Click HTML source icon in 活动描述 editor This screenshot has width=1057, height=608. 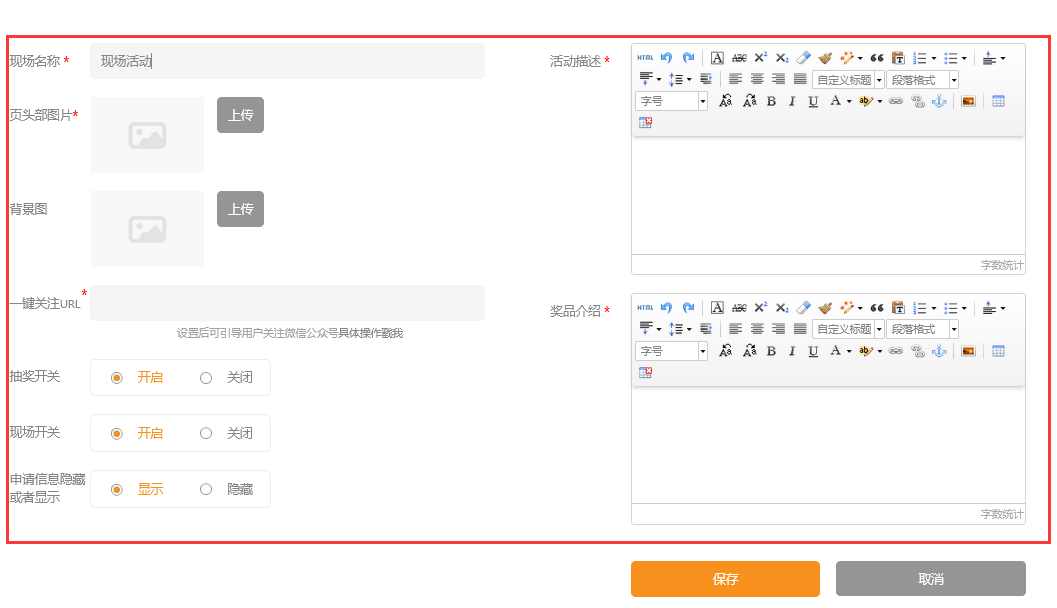pos(645,58)
